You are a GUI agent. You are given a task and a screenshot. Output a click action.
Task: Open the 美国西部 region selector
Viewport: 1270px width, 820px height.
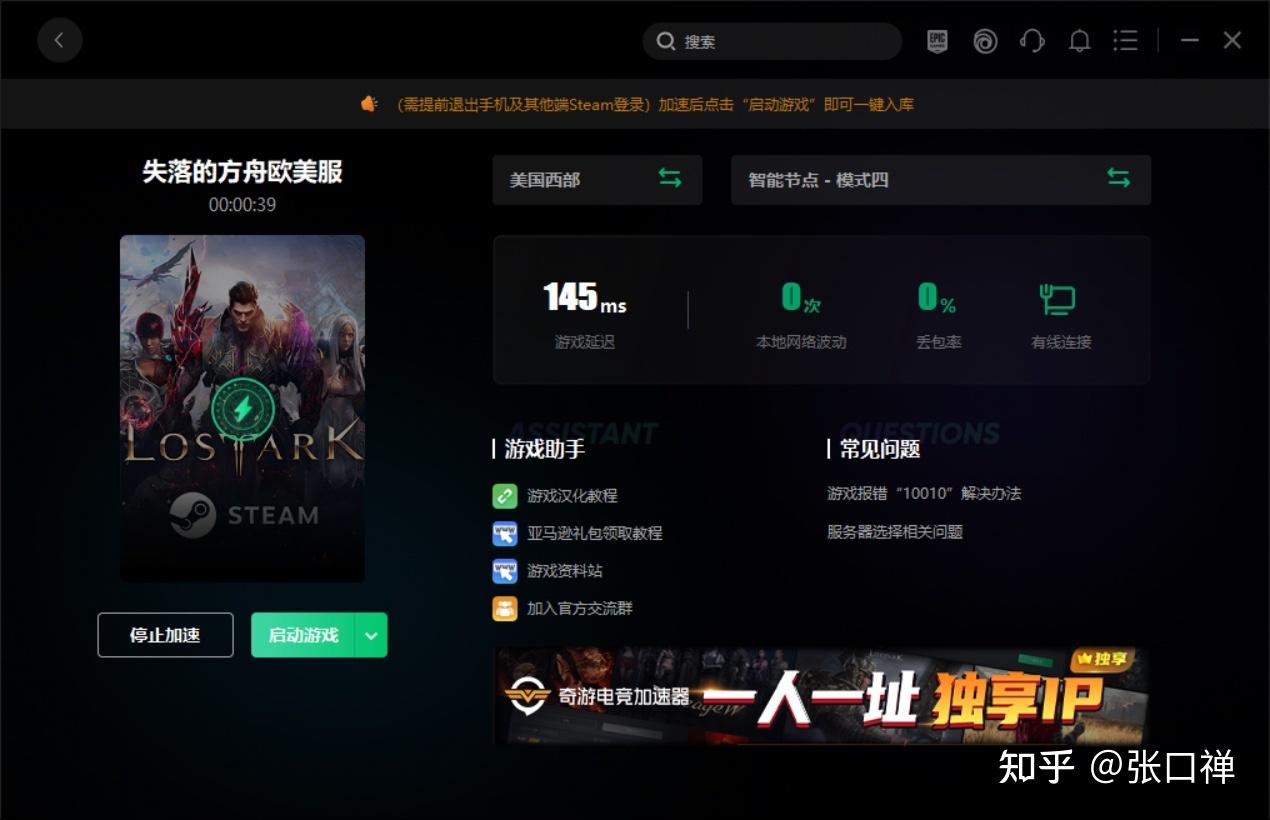pos(597,180)
